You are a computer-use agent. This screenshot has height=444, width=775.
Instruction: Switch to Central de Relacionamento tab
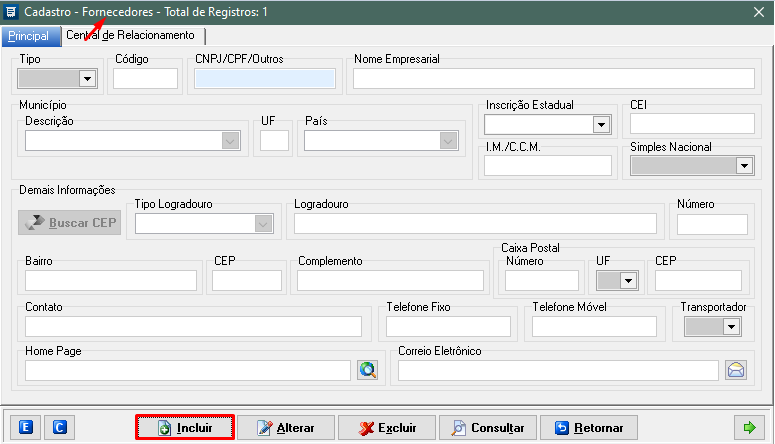(131, 36)
